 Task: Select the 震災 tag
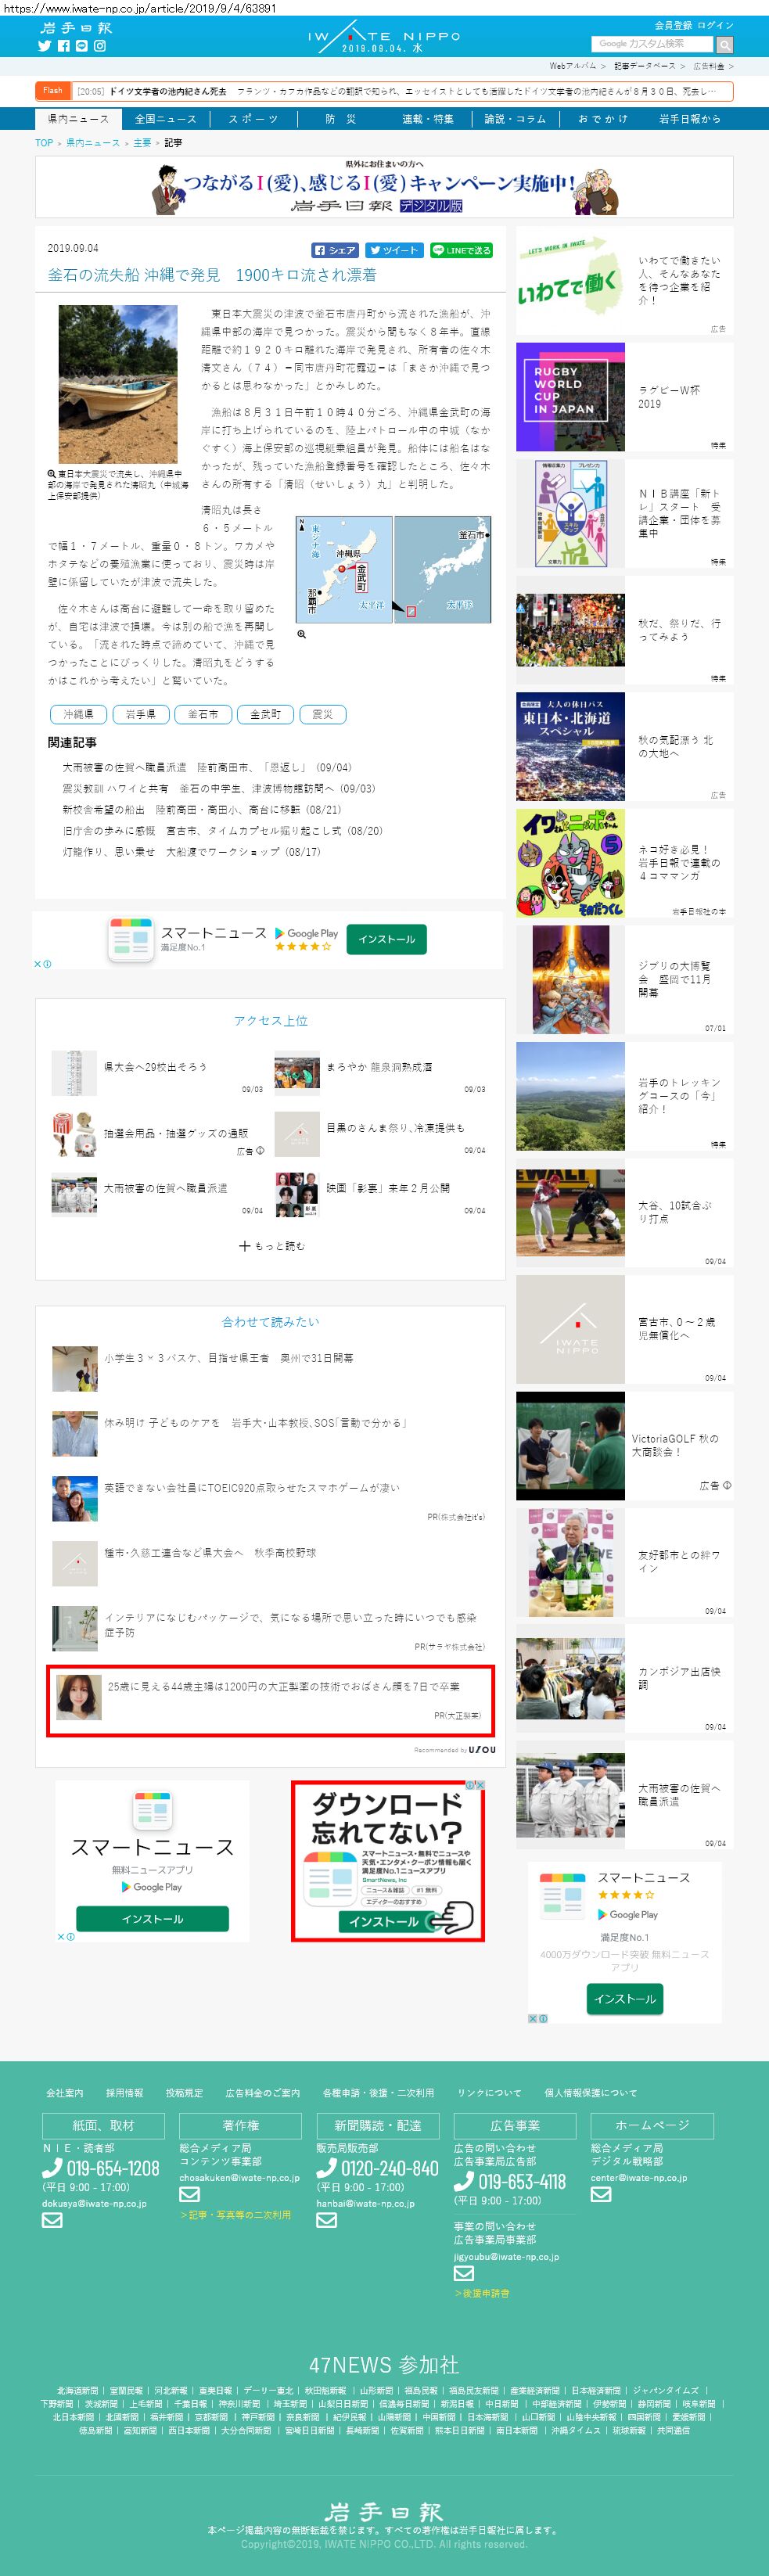tap(323, 714)
